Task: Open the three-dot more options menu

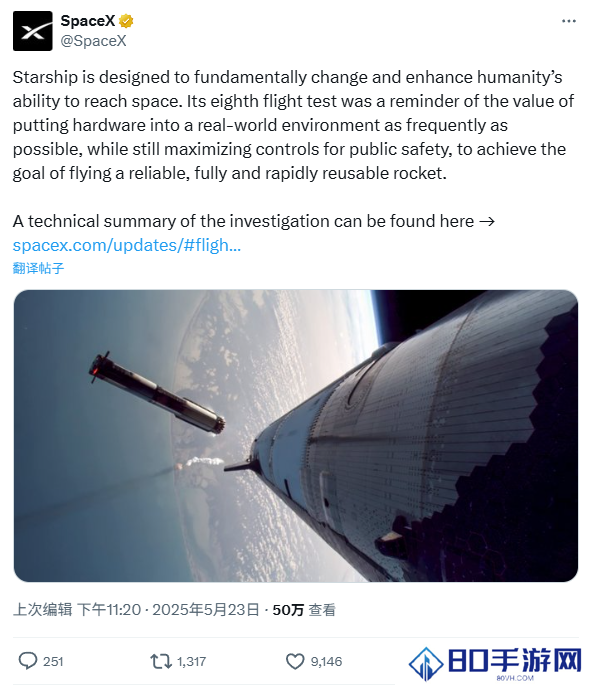Action: tap(569, 21)
